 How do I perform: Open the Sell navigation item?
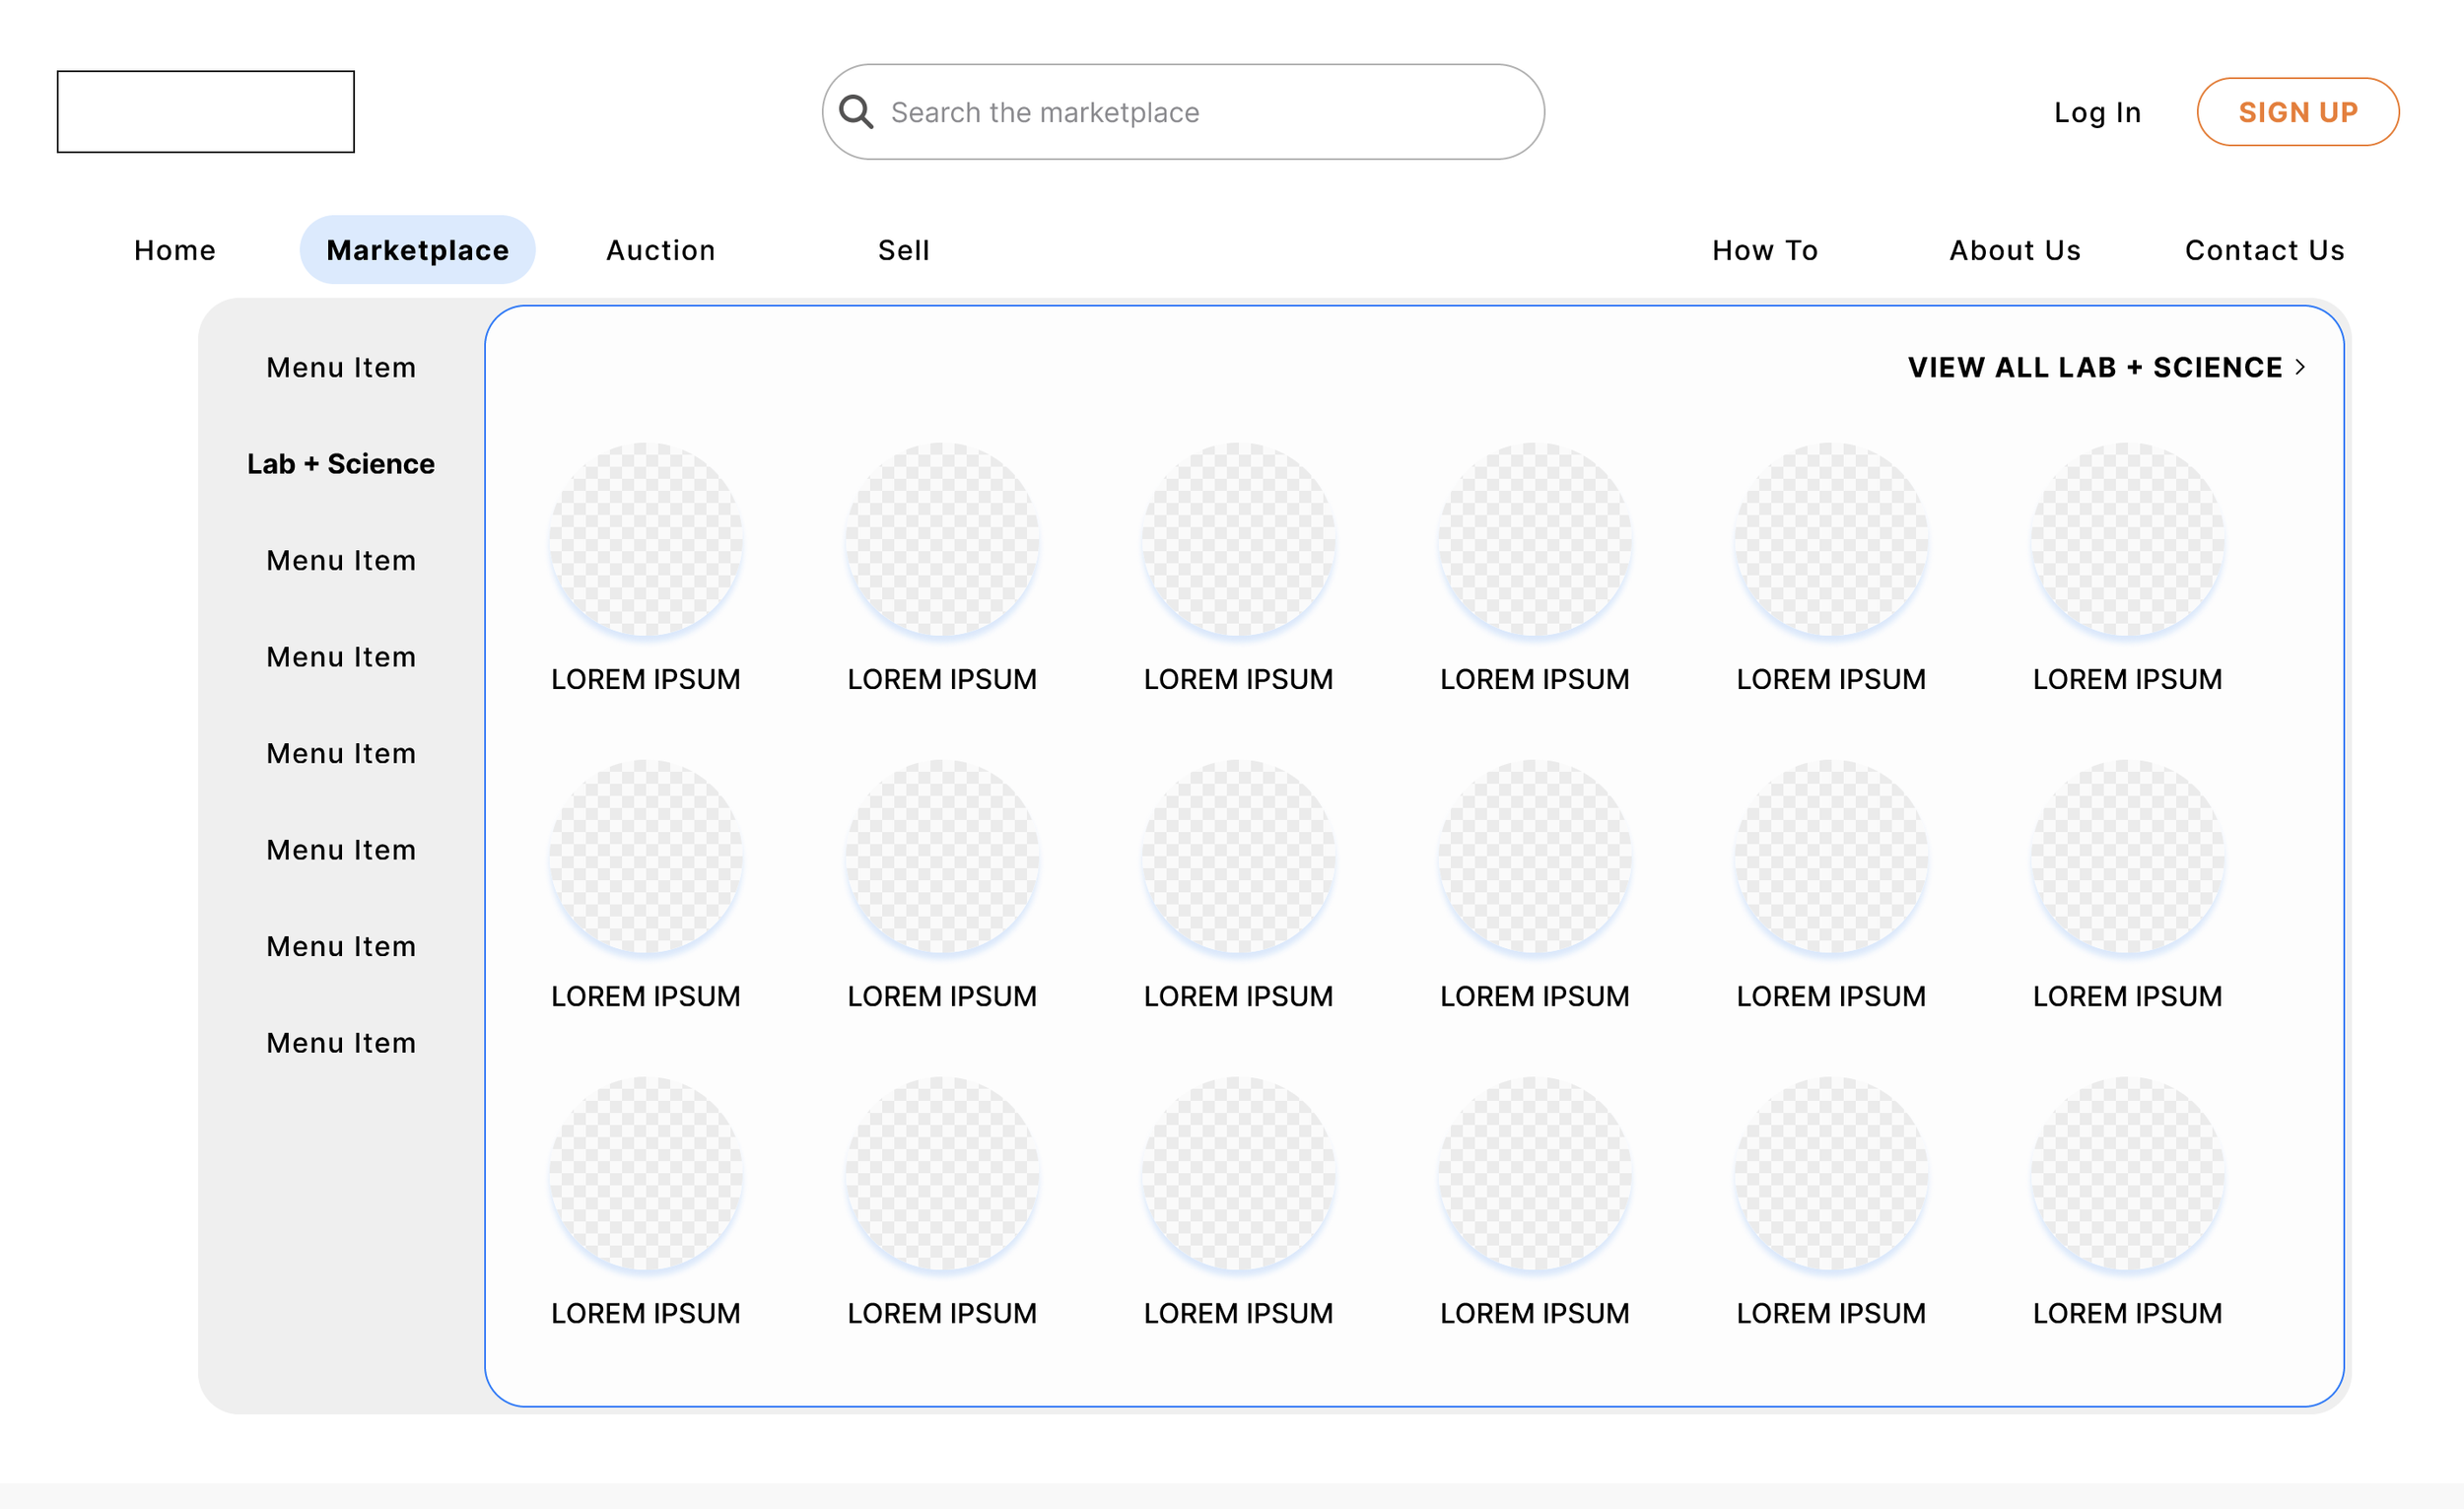click(x=903, y=250)
